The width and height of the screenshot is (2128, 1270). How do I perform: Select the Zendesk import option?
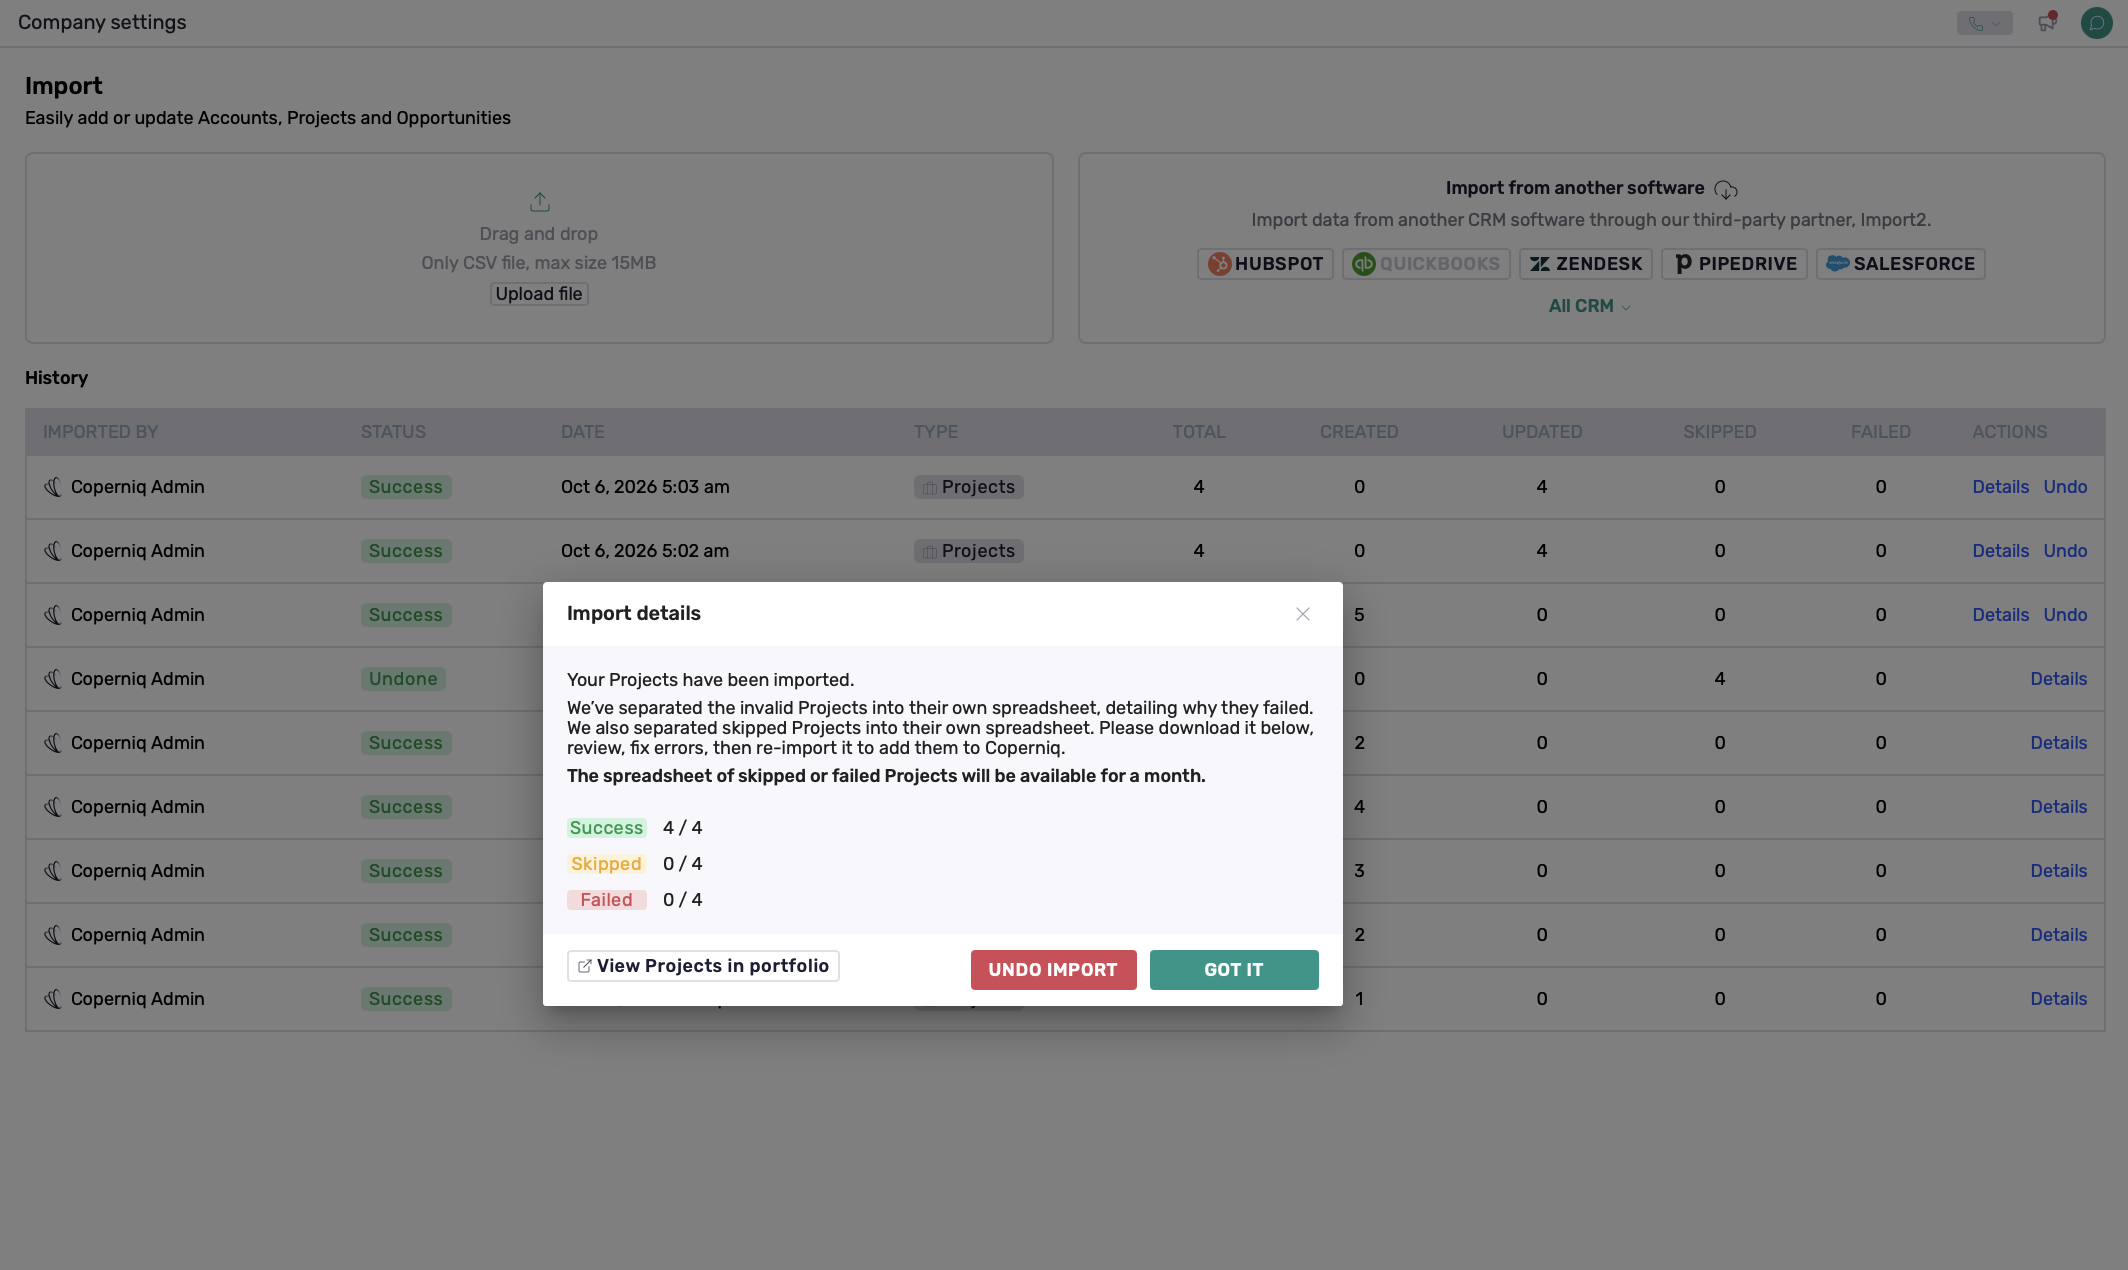[x=1586, y=264]
